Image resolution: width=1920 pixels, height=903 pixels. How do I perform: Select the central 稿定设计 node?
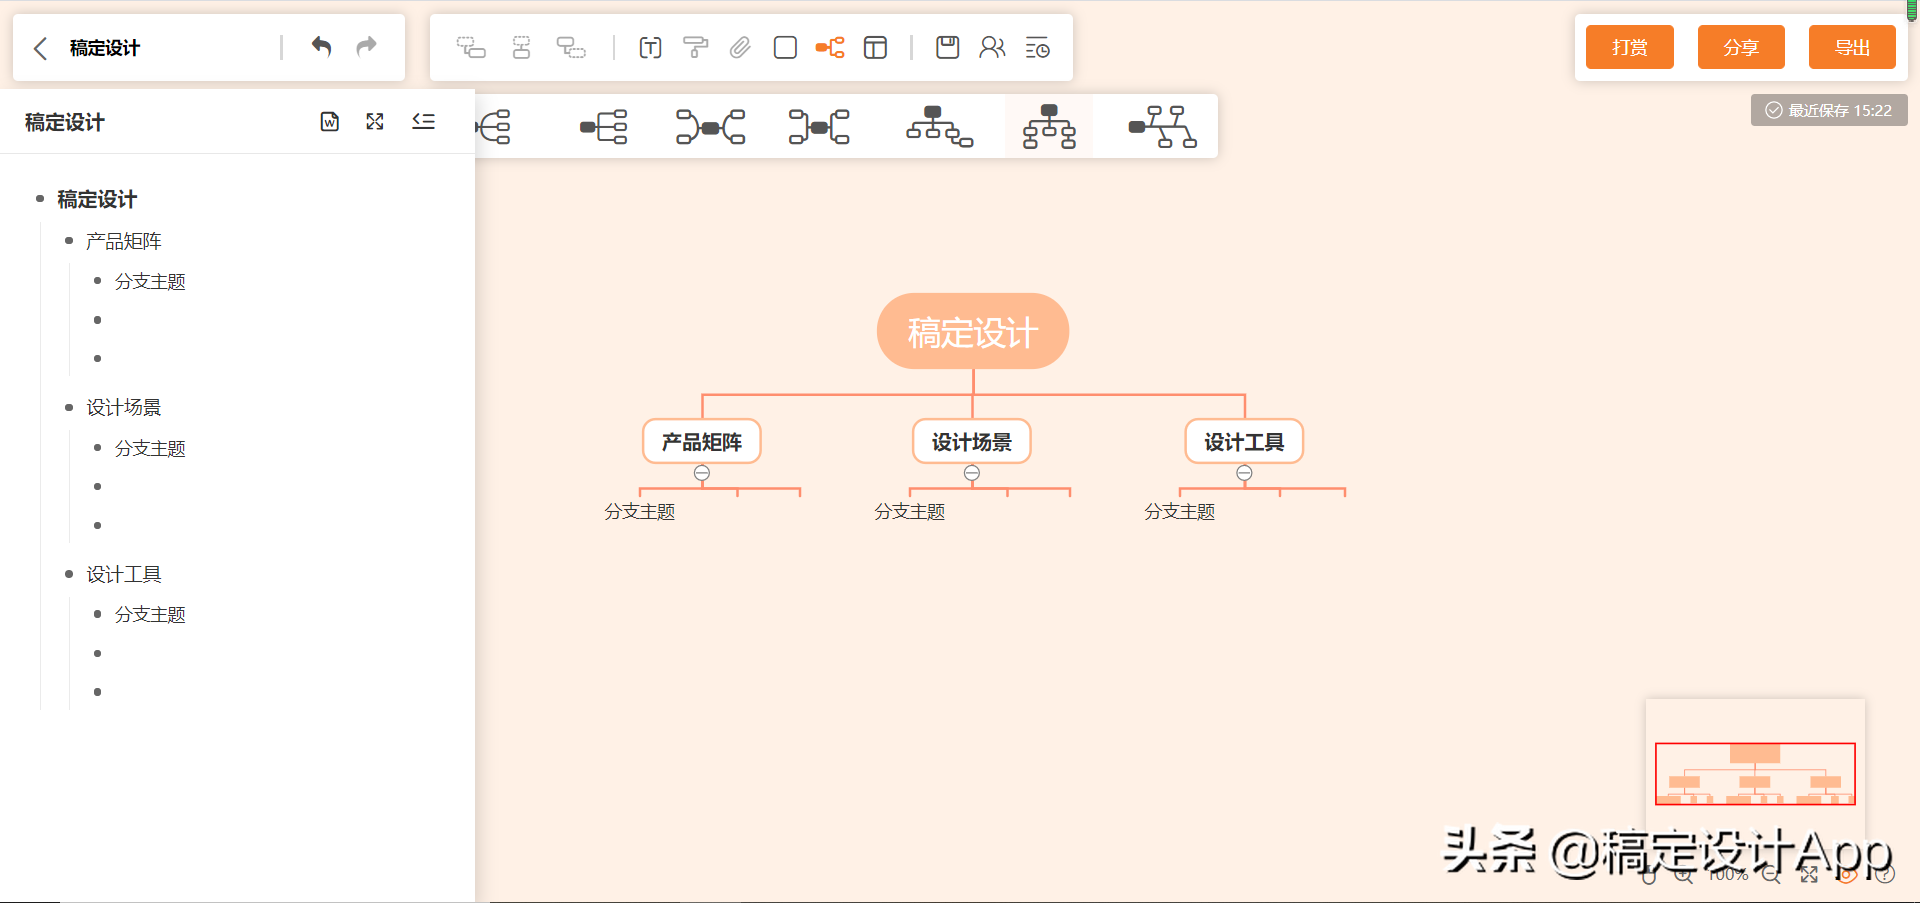[x=973, y=331]
